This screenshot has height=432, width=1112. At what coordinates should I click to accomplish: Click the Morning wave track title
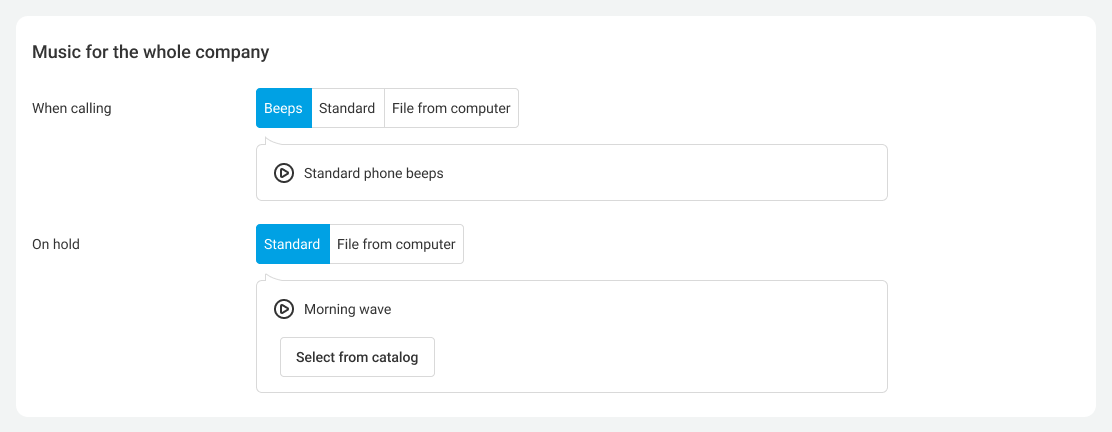click(347, 309)
